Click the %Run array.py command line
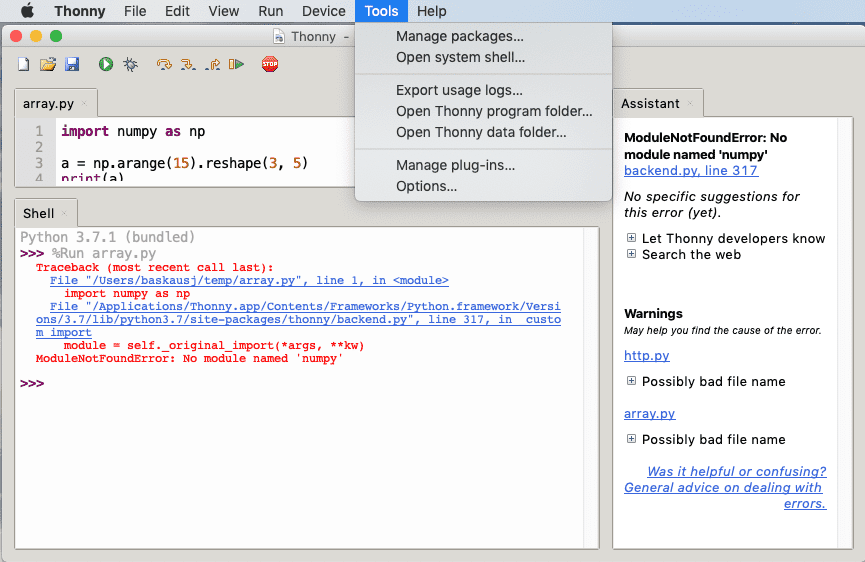 (x=104, y=253)
